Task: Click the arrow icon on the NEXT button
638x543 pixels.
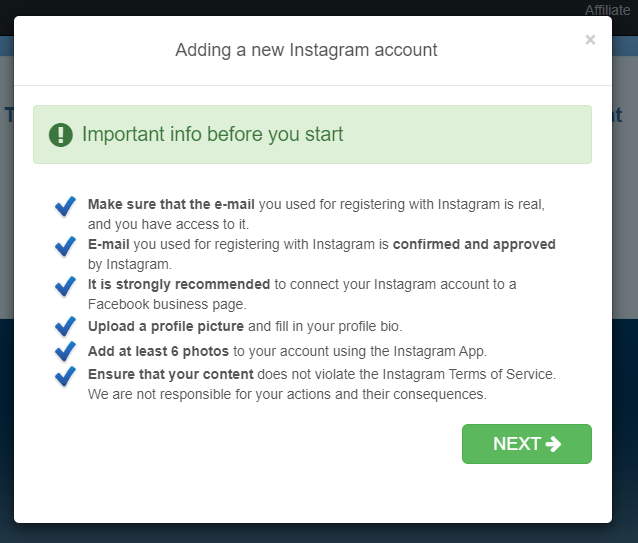Action: 554,444
